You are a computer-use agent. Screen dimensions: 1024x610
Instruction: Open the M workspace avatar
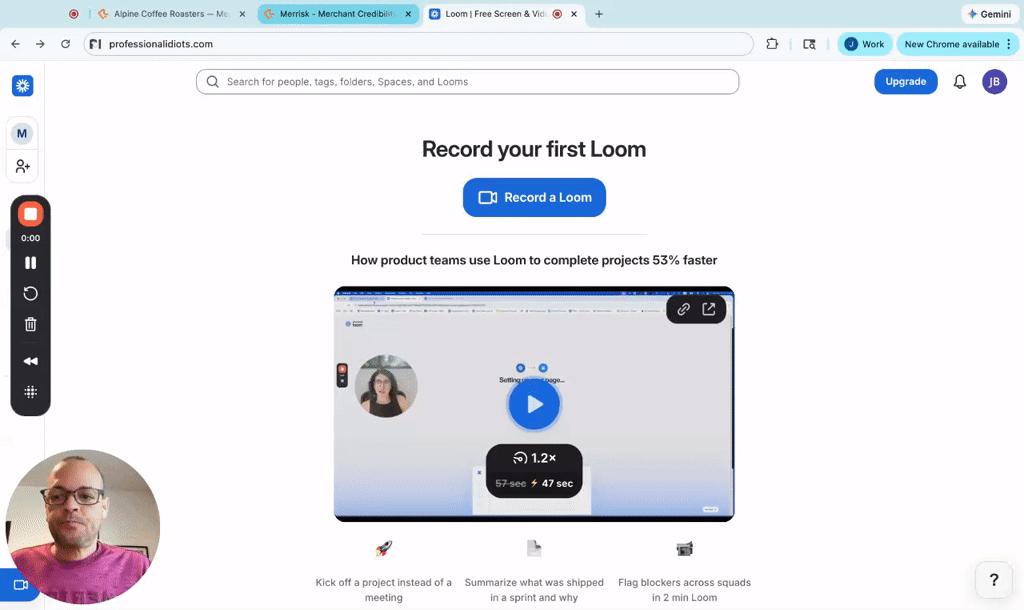pyautogui.click(x=22, y=133)
